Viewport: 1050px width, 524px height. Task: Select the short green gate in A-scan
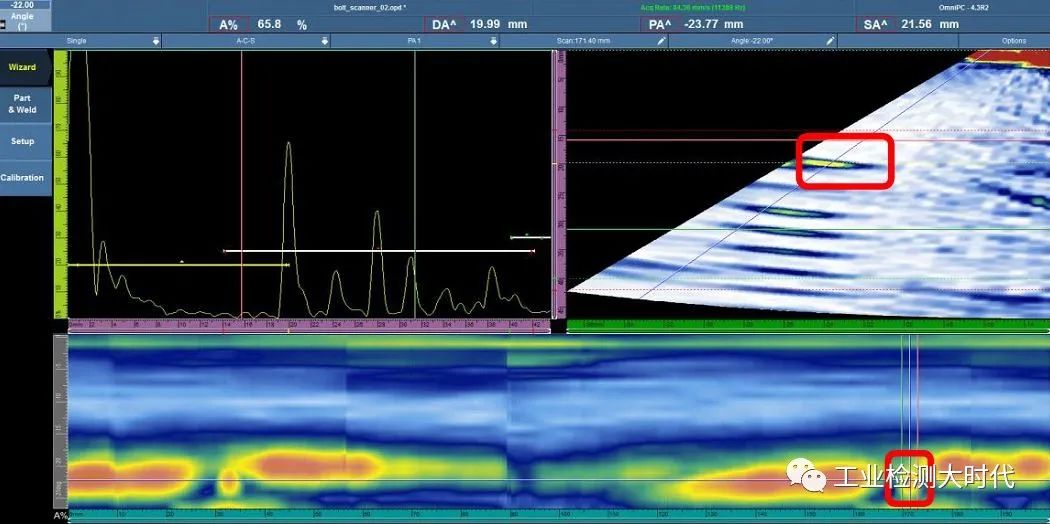point(530,237)
